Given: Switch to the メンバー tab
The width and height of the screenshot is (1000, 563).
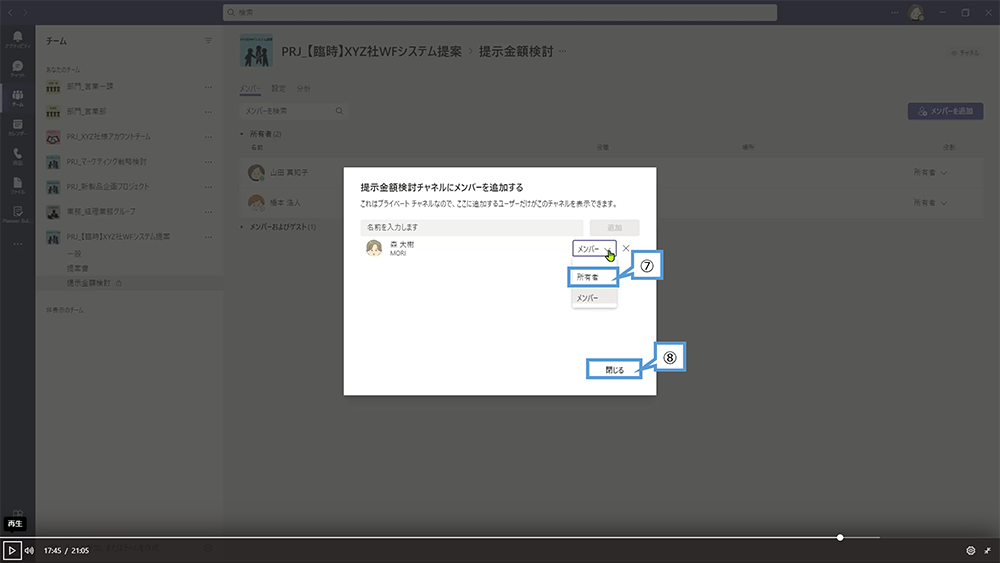Looking at the screenshot, I should (250, 89).
